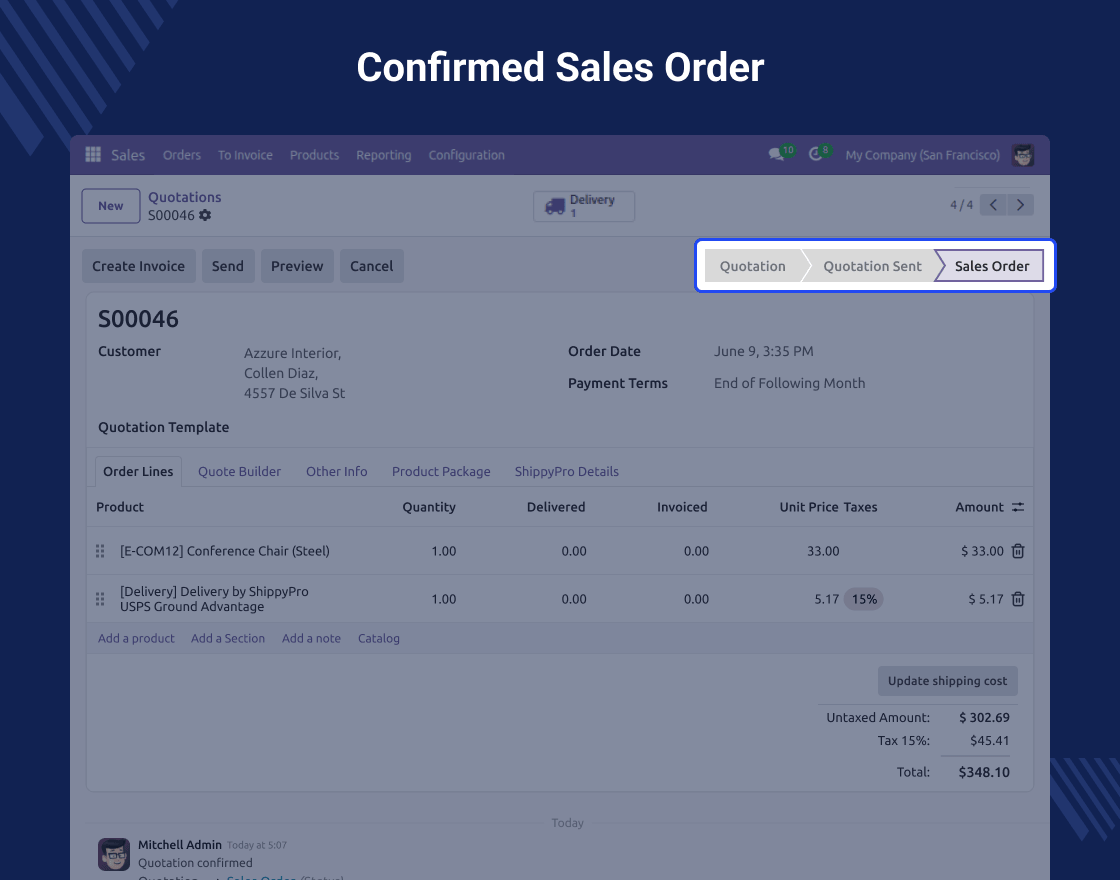Open the Reporting menu
Image resolution: width=1120 pixels, height=880 pixels.
(384, 155)
